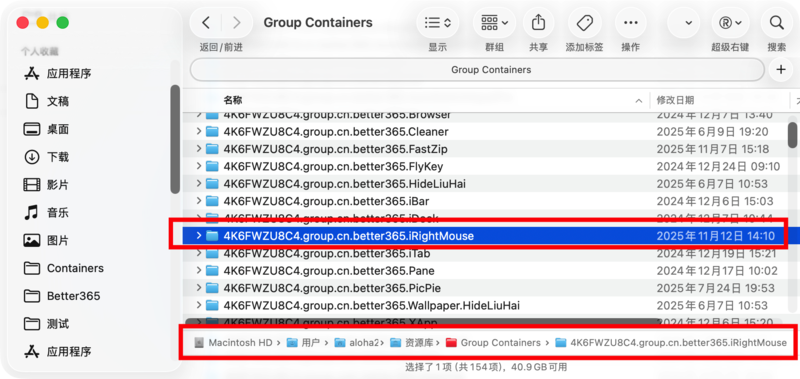Viewport: 800px width, 379px height.
Task: Open 图片 in the sidebar
Action: point(58,240)
